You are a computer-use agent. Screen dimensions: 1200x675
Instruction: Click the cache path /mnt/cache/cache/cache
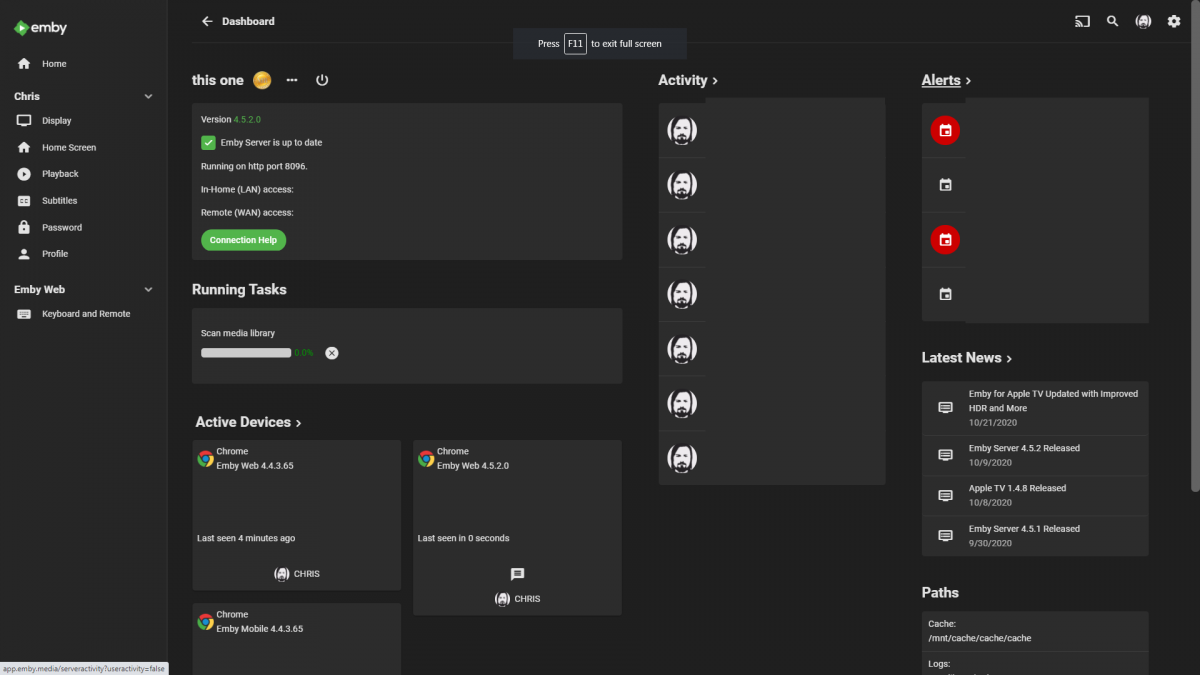point(979,638)
